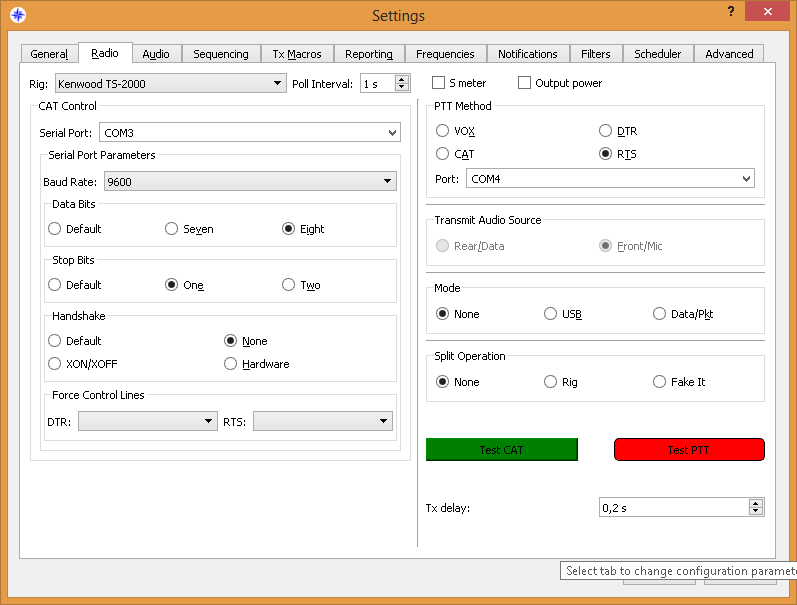Open the Rig dropdown showing Kenwood TS-2000
The height and width of the screenshot is (605, 797).
pos(170,84)
